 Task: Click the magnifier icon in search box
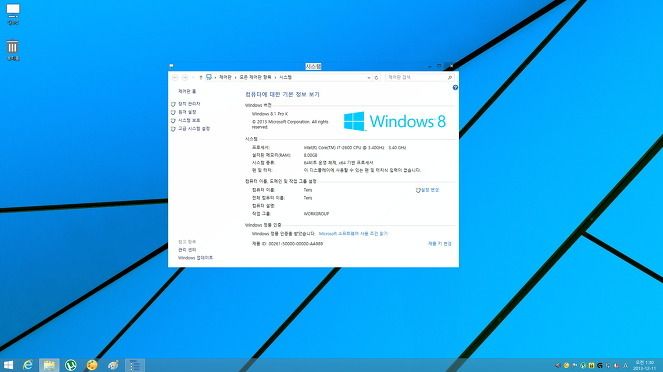point(450,78)
